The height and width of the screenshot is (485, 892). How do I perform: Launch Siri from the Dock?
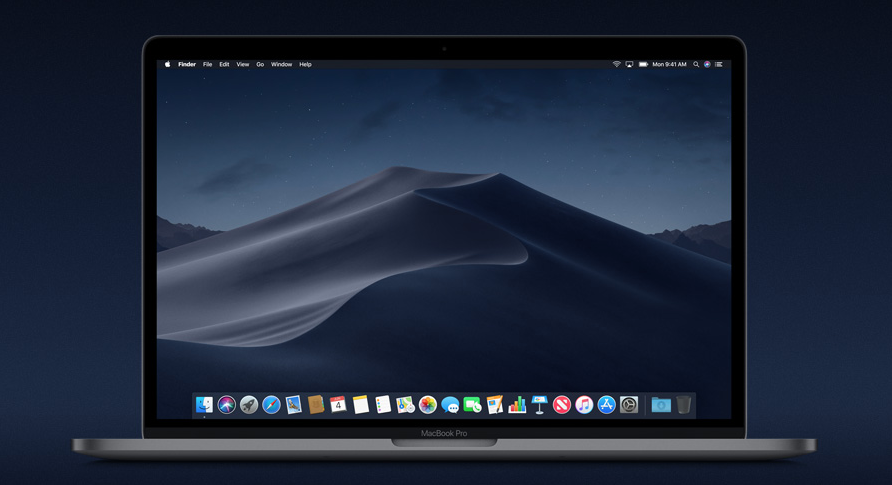pos(226,405)
